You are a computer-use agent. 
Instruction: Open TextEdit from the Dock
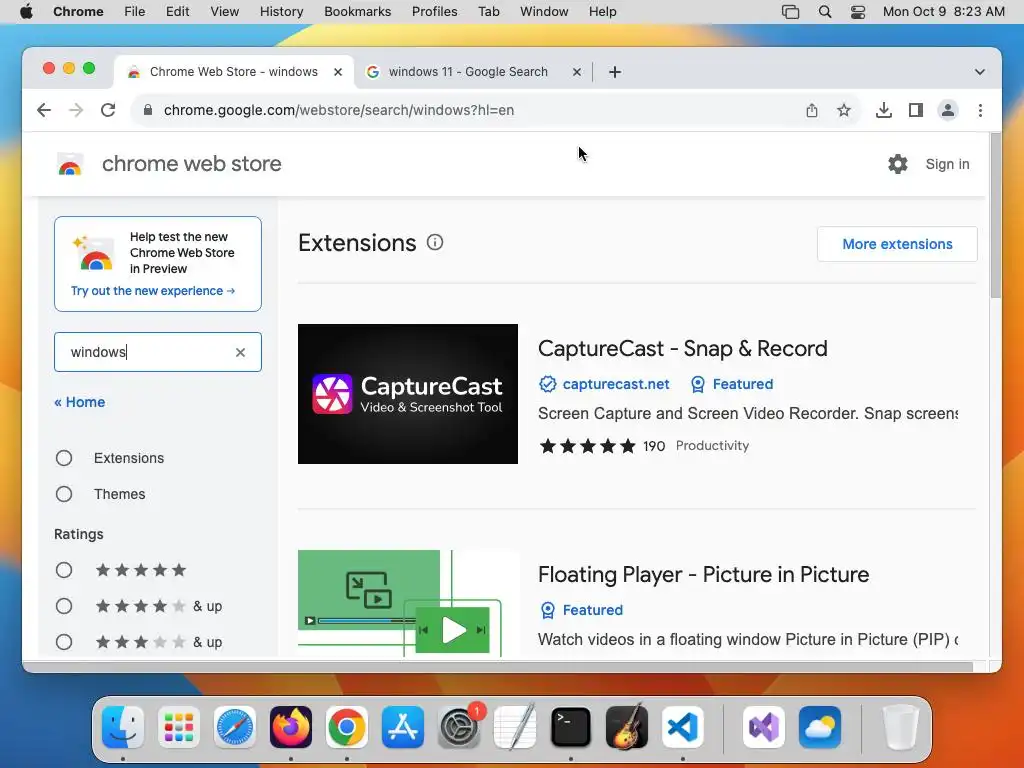tap(515, 727)
